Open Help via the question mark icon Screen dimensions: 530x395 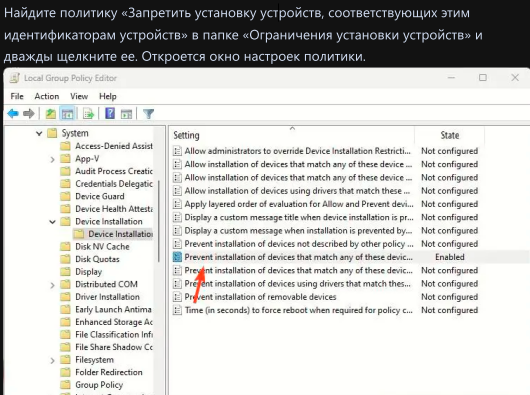click(110, 113)
